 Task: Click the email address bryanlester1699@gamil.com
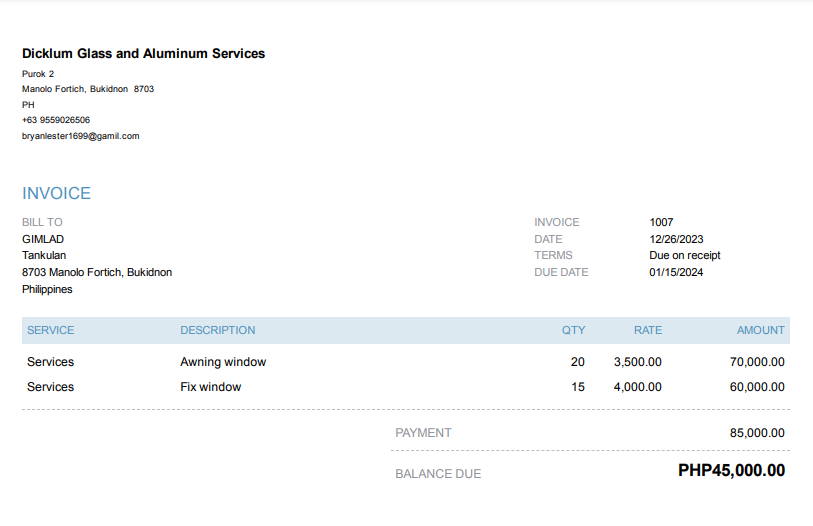tap(80, 135)
